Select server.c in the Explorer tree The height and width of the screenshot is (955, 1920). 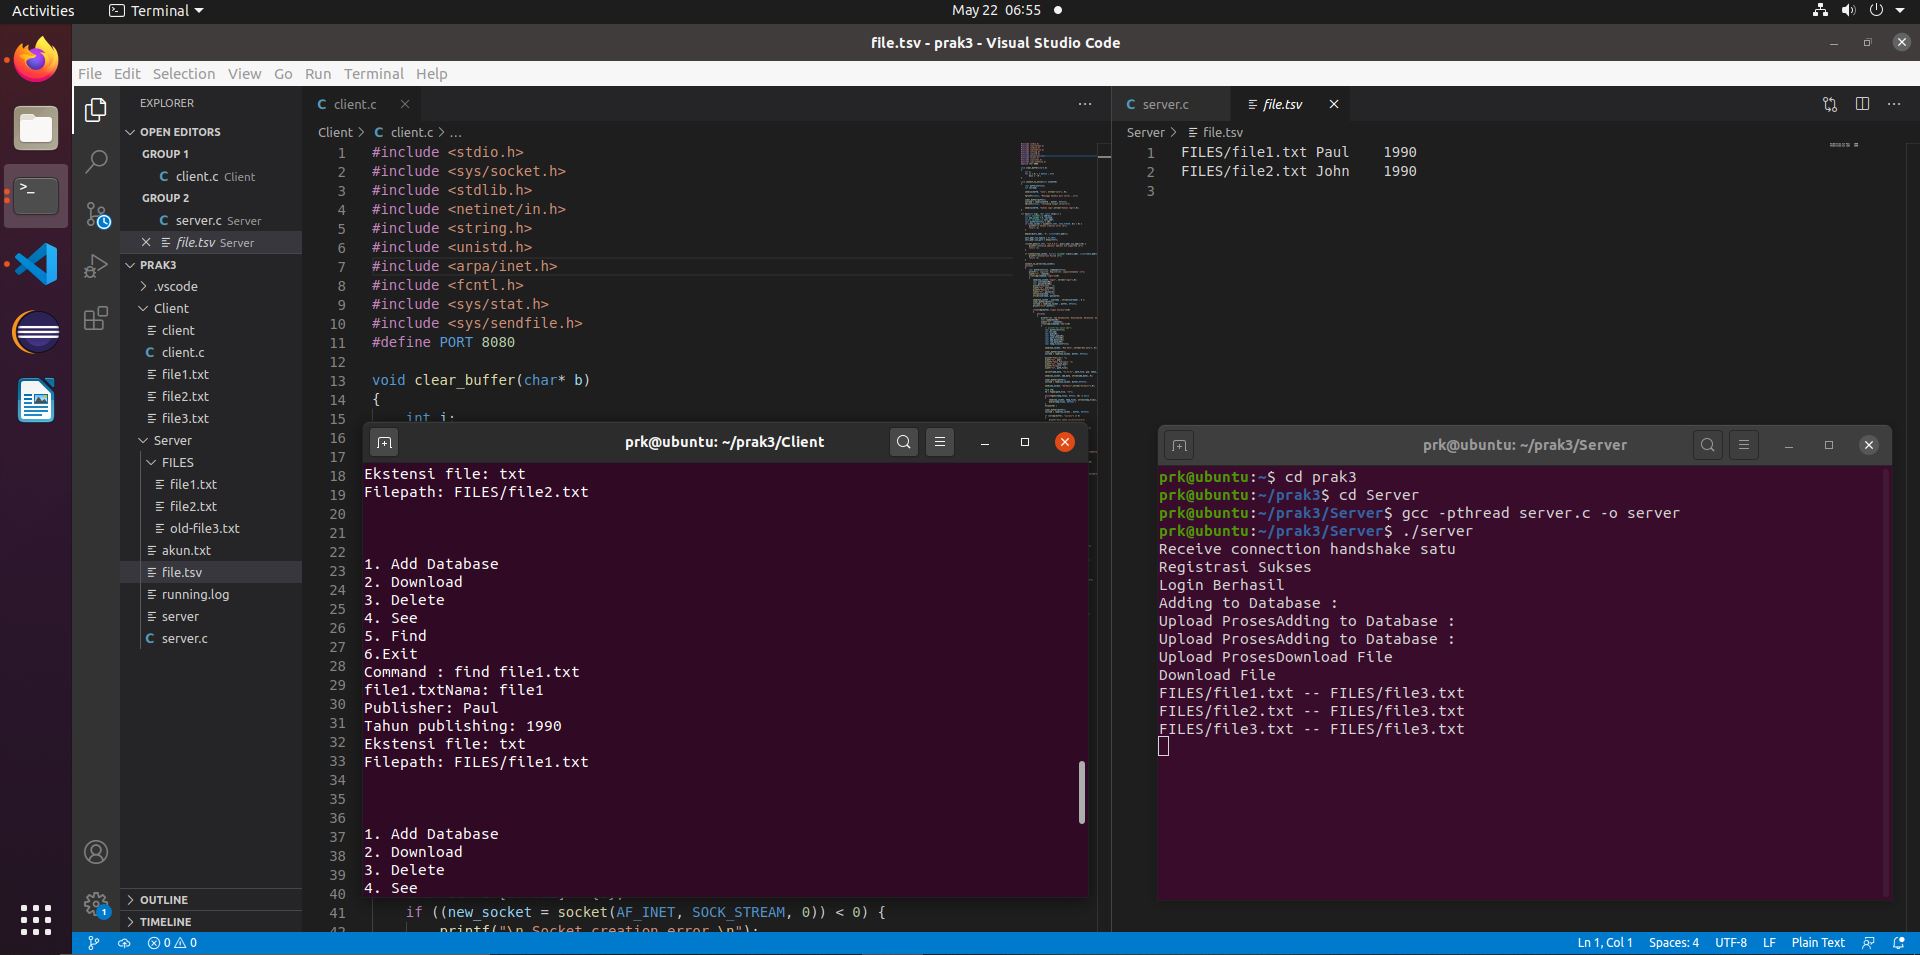pyautogui.click(x=184, y=638)
